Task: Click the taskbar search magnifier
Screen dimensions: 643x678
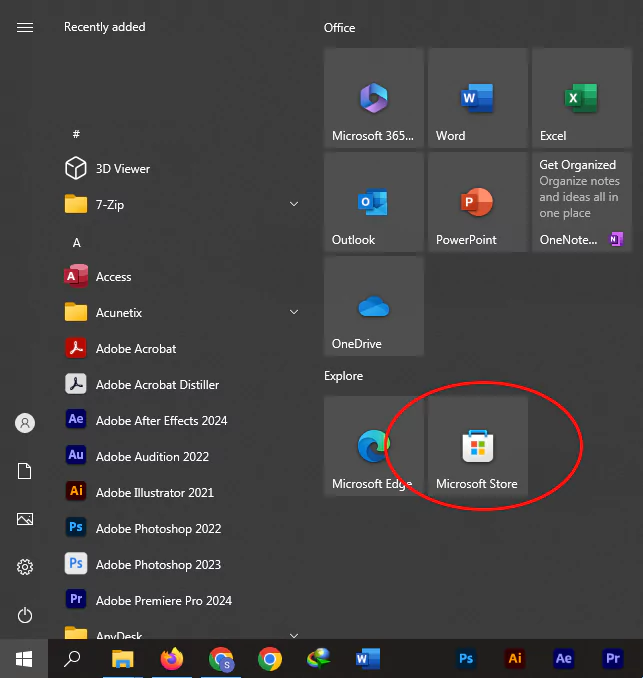Action: click(72, 658)
